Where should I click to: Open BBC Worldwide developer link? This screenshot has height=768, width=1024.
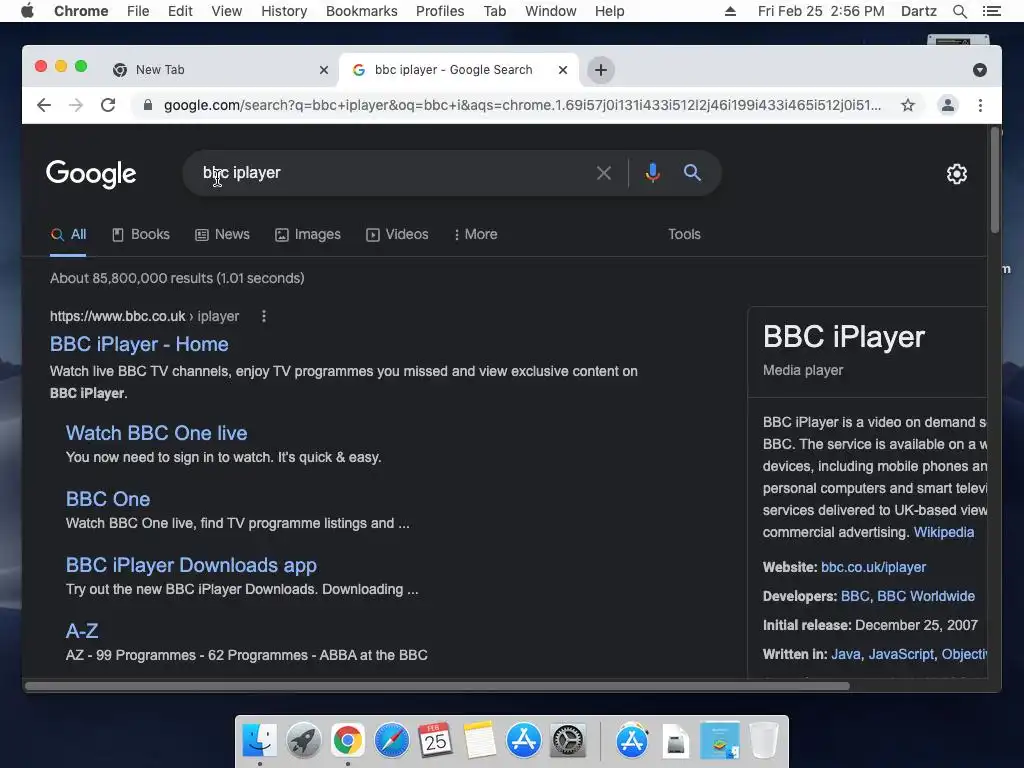point(926,596)
